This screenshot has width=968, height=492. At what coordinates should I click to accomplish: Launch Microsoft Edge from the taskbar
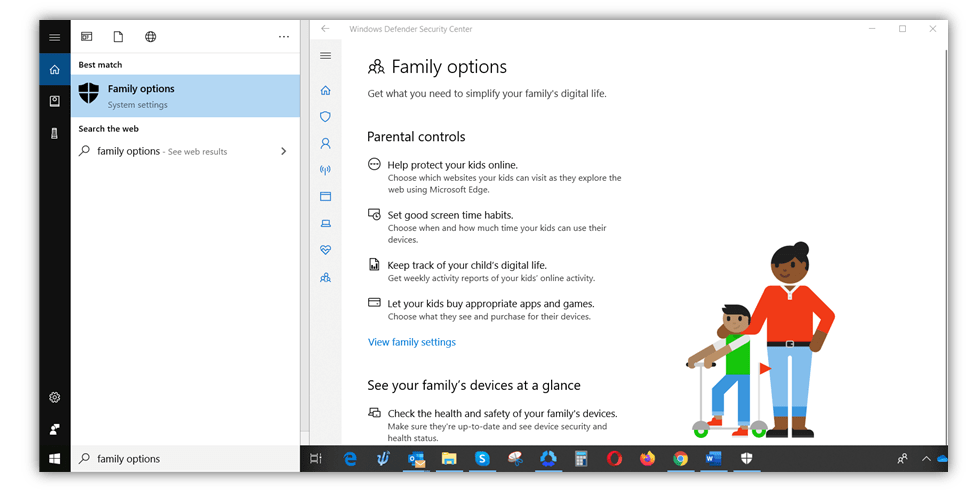350,459
